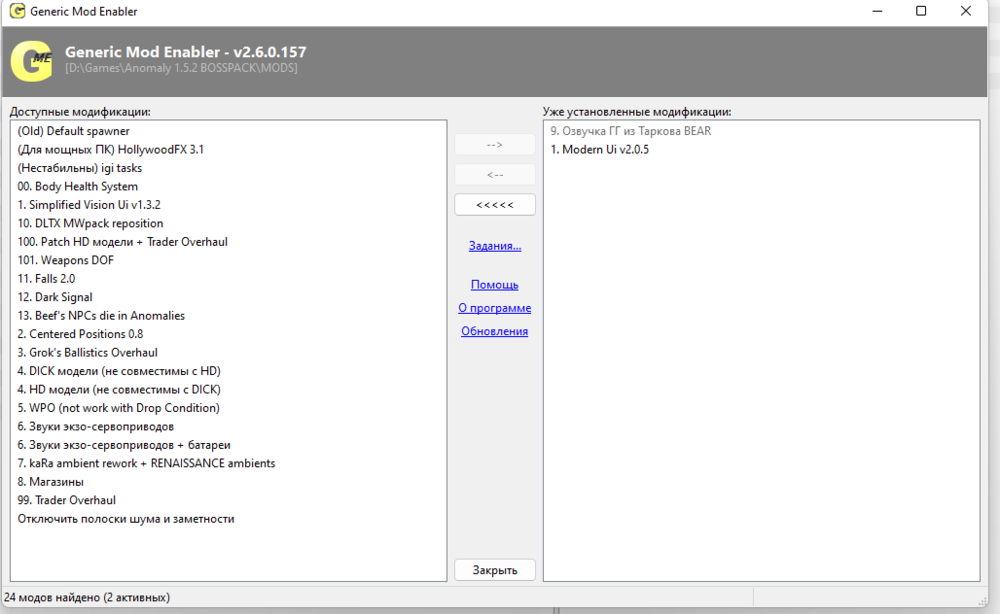Select '99. Trader Overhaul' from available mods
1000x614 pixels.
[66, 500]
